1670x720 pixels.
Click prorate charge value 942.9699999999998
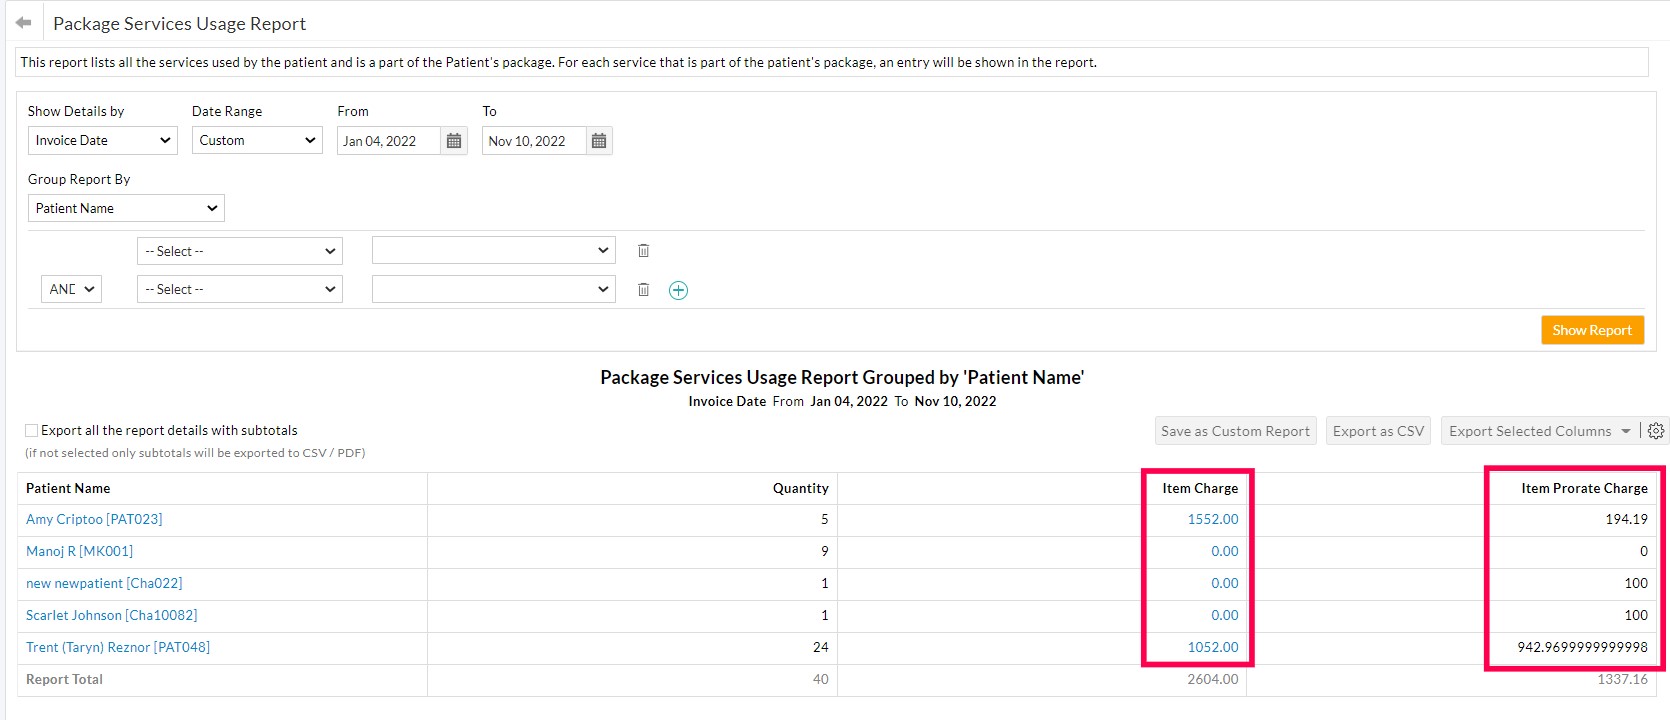[1583, 647]
